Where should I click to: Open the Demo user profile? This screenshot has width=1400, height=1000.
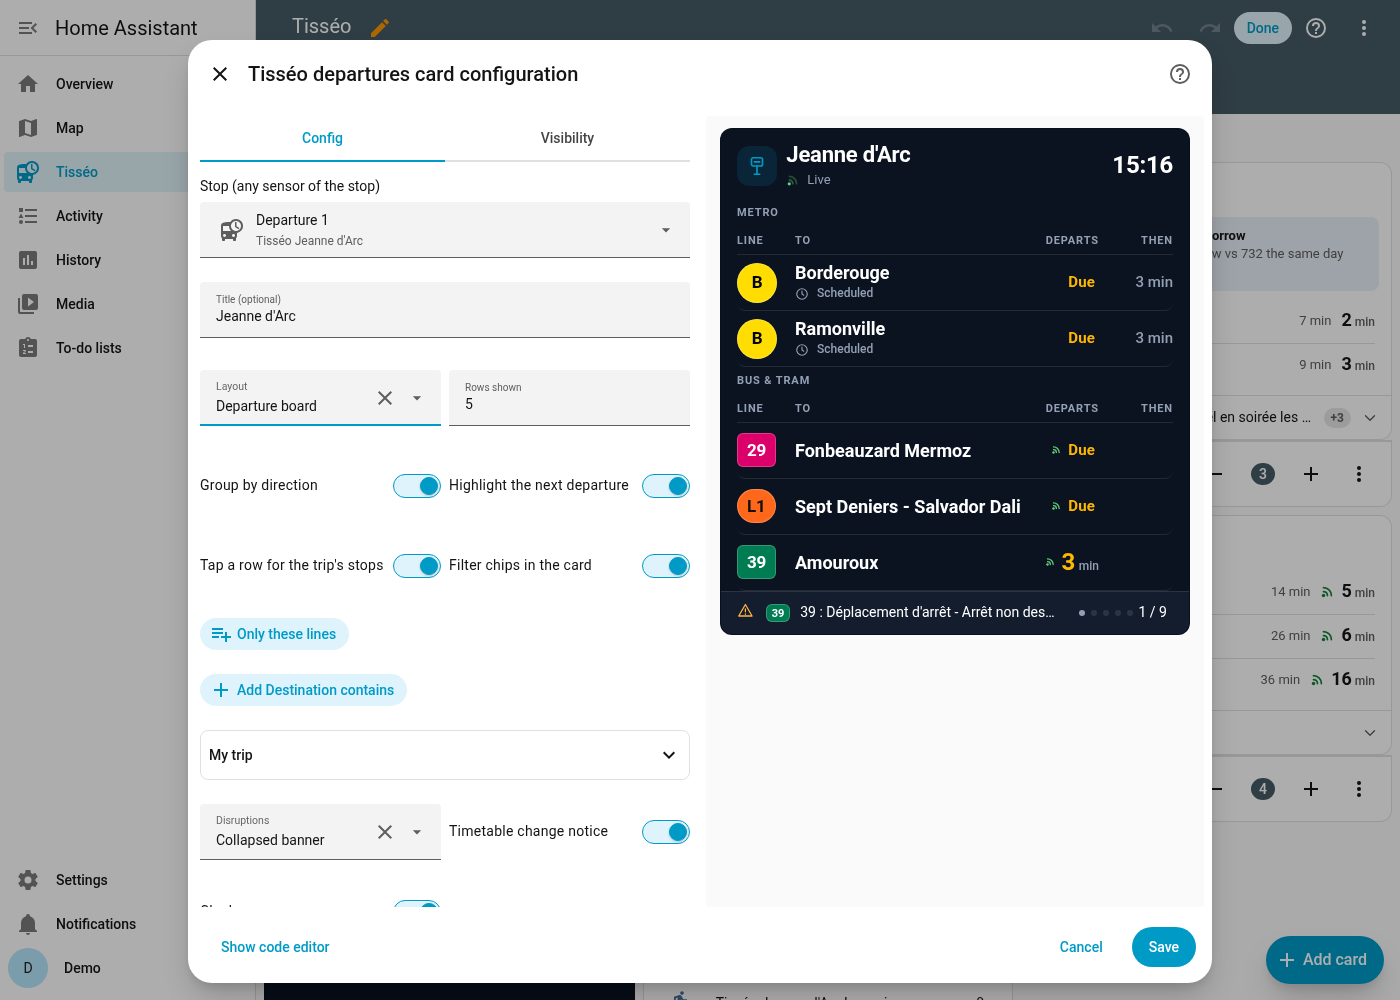(x=96, y=968)
